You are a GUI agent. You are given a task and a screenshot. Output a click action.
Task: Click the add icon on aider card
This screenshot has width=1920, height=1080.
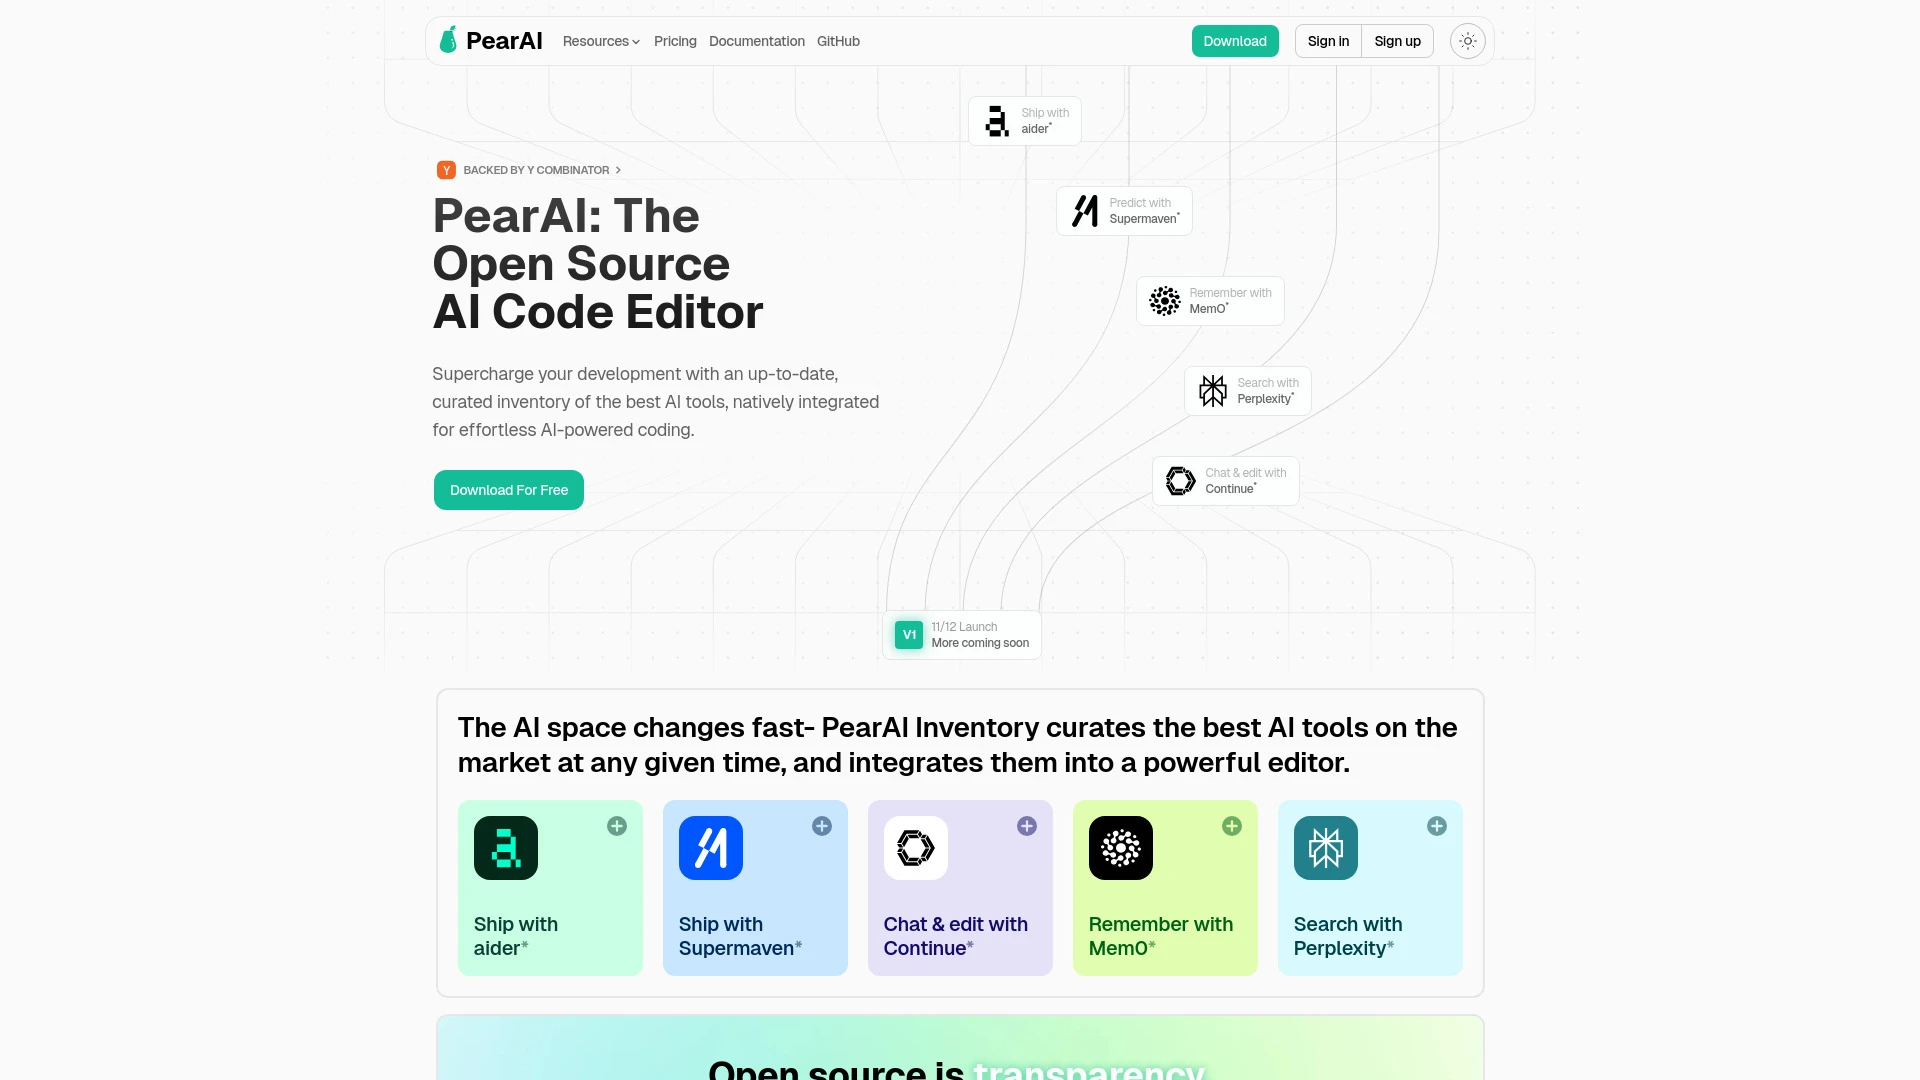click(x=616, y=825)
